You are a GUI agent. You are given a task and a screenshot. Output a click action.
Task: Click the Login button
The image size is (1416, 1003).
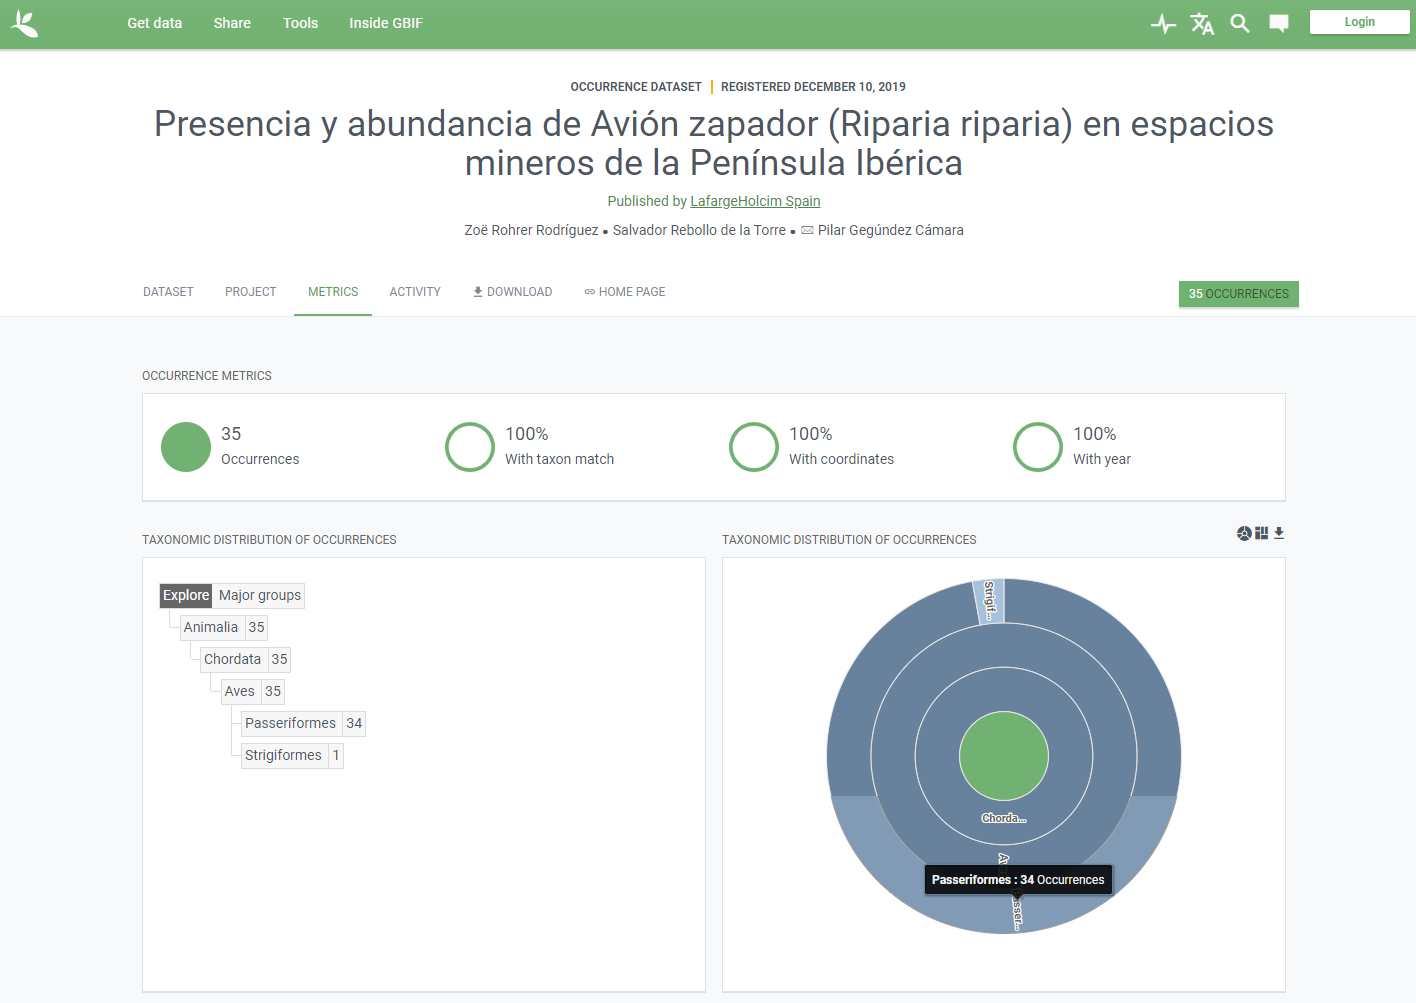tap(1359, 22)
